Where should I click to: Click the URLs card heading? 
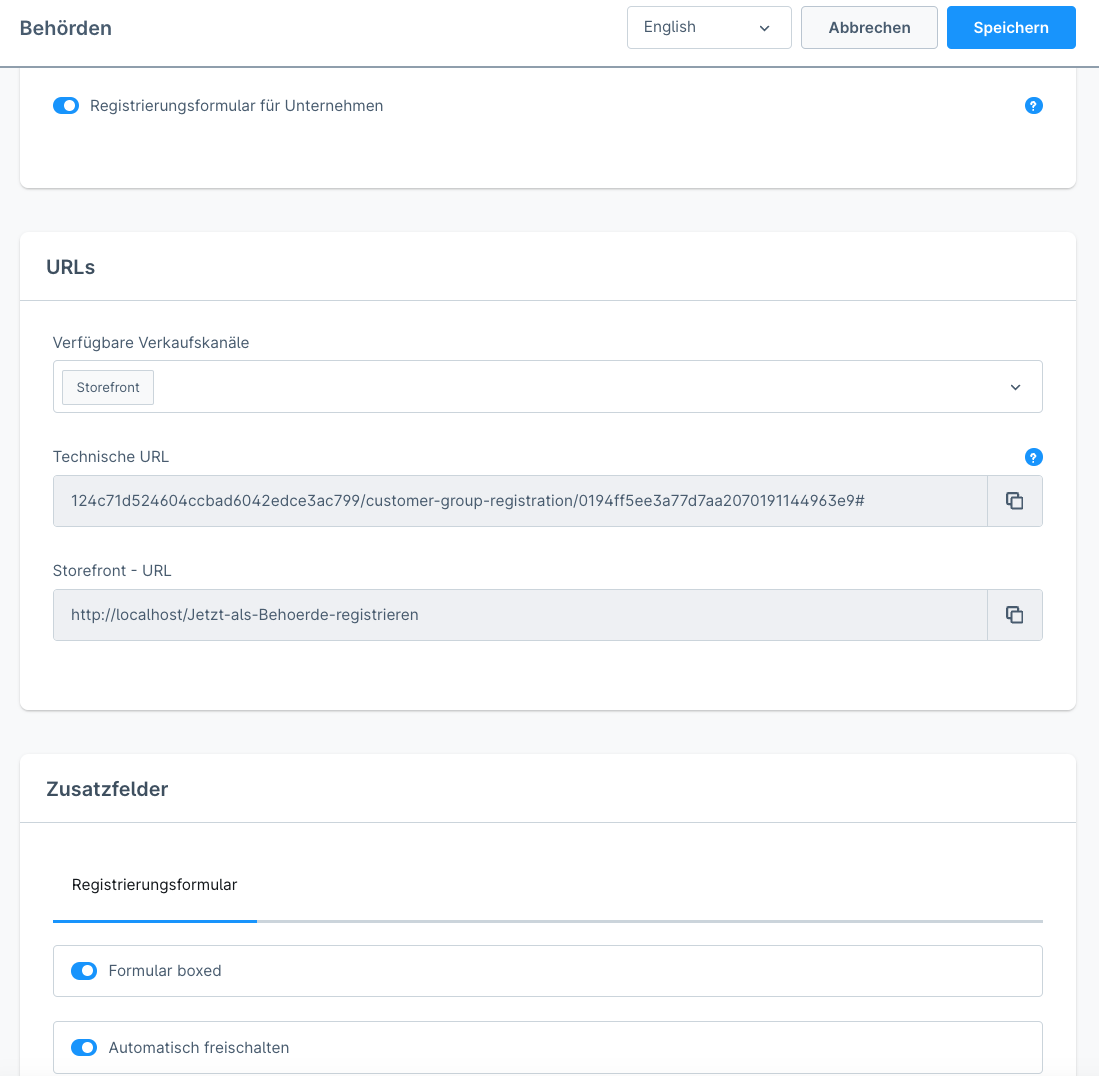click(71, 267)
